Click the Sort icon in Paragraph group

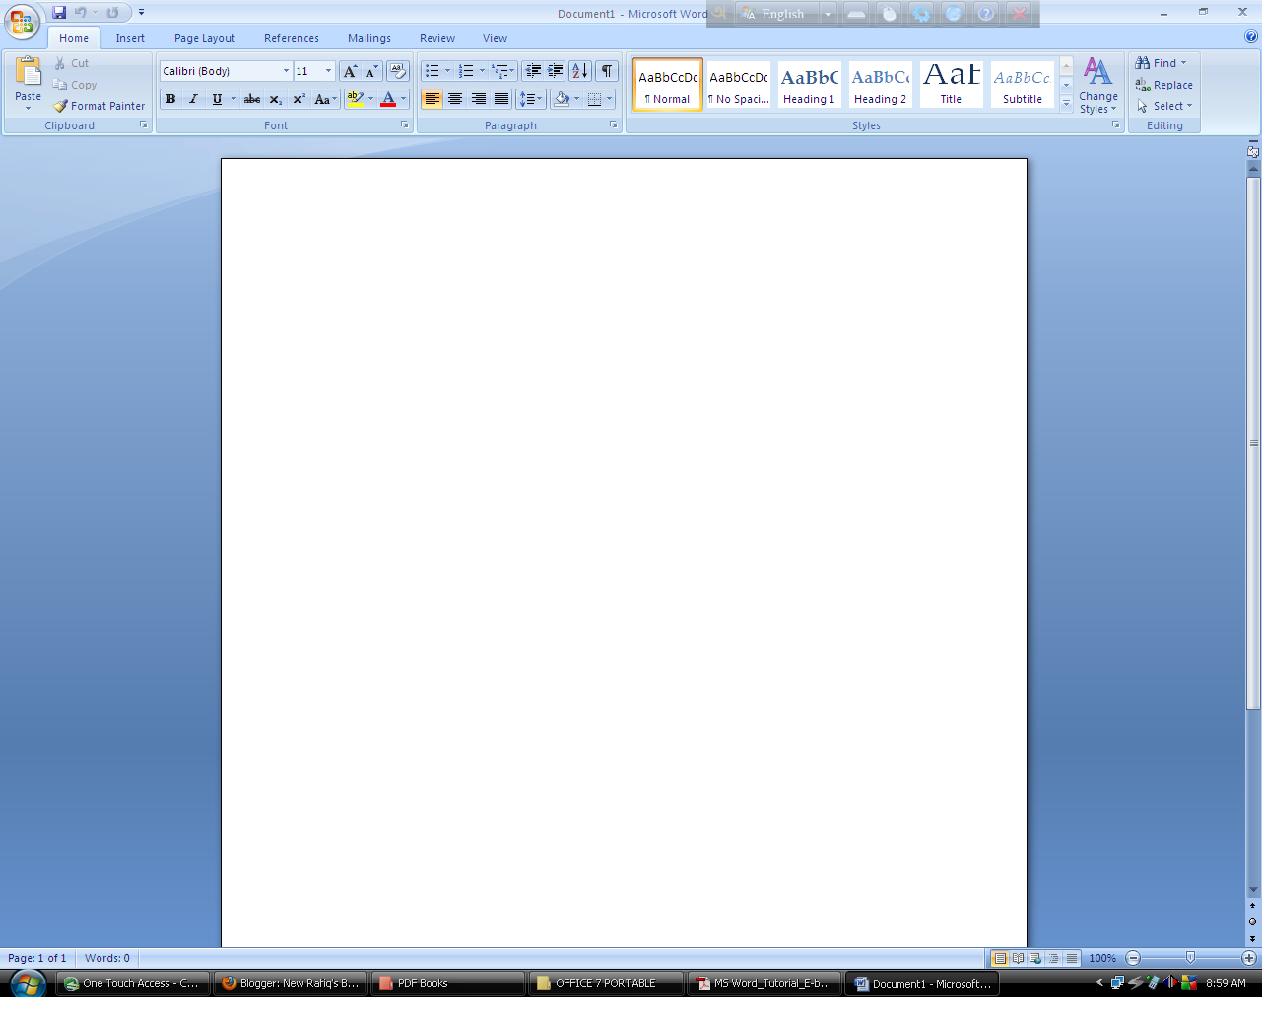click(579, 70)
